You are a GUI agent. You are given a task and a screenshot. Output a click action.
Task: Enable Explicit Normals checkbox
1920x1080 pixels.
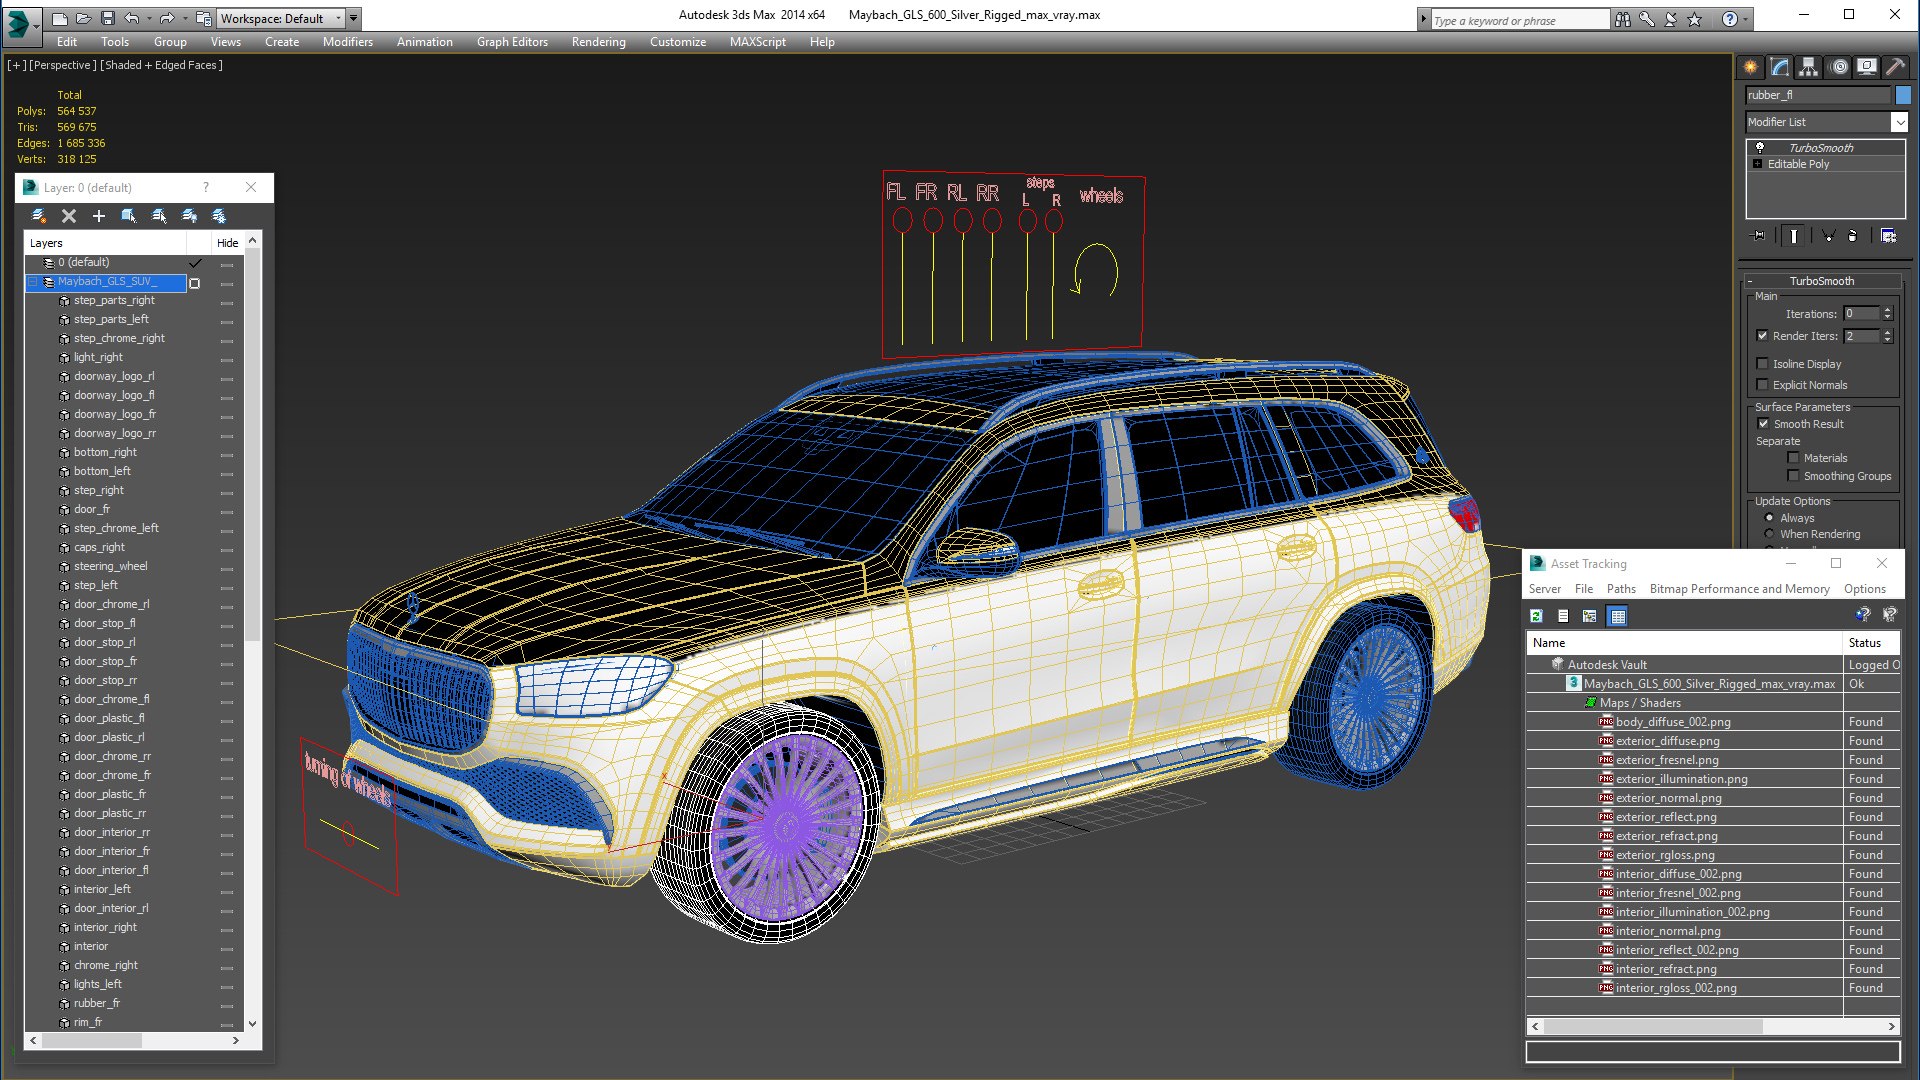[1762, 385]
